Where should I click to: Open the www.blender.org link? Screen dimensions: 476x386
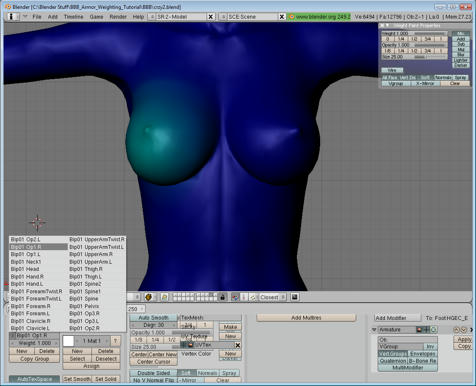pyautogui.click(x=323, y=16)
